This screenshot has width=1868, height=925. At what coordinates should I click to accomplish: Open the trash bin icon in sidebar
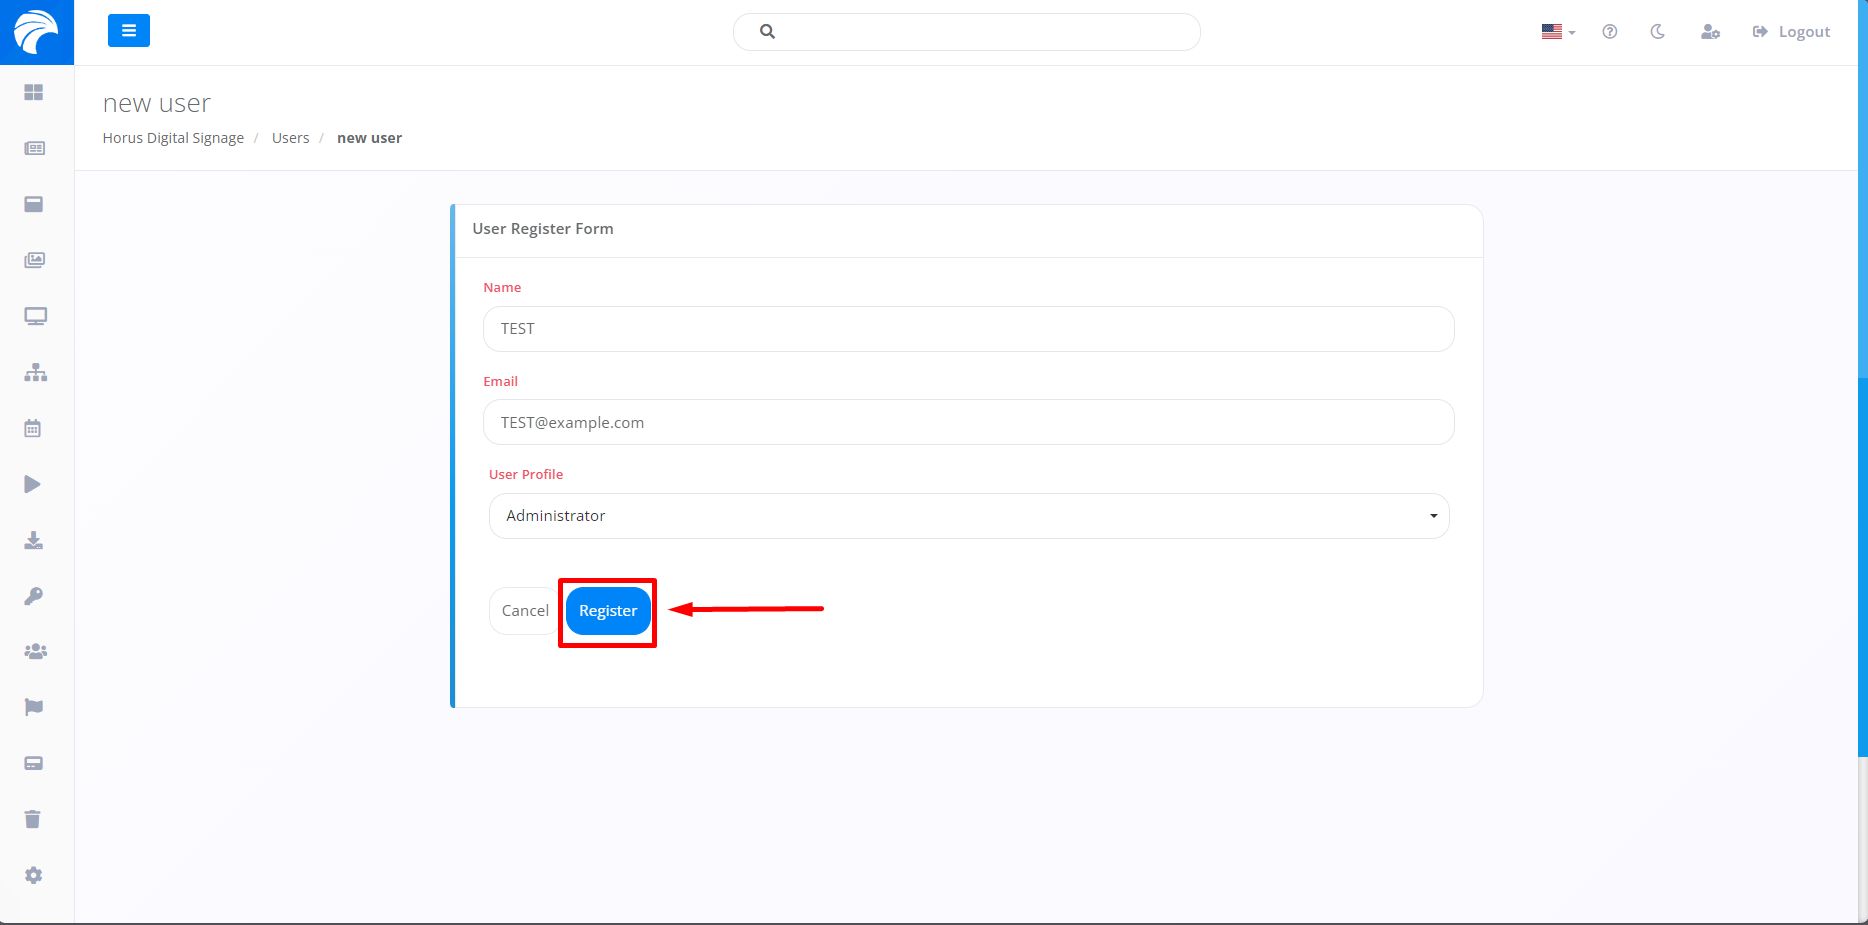(33, 820)
